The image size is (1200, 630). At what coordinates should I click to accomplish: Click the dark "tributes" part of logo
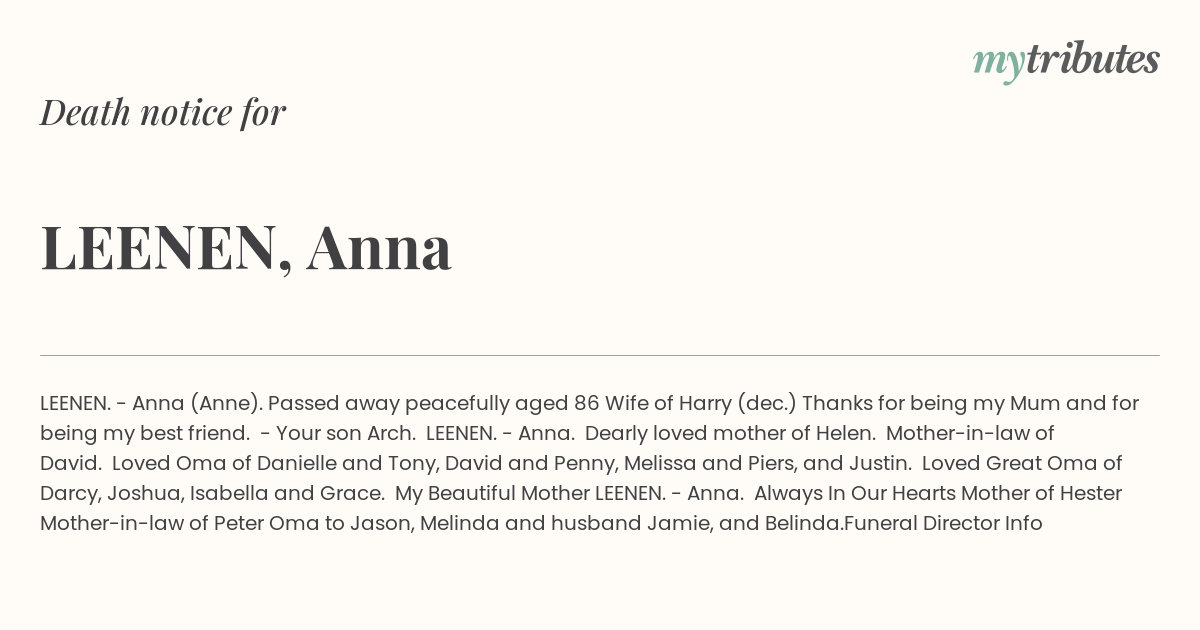[1092, 59]
